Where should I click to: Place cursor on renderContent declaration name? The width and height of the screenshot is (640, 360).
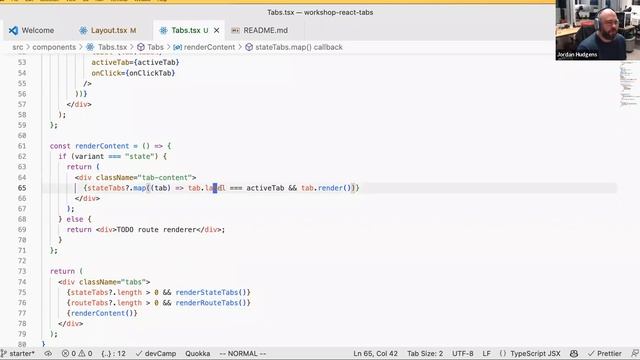(x=102, y=146)
